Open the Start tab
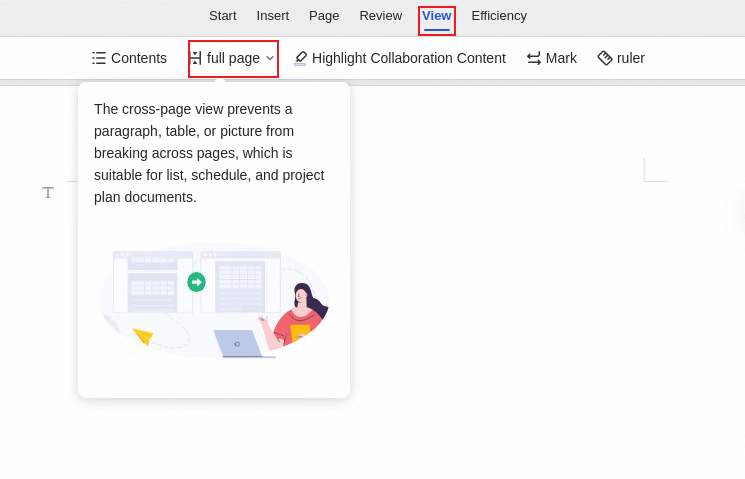This screenshot has height=479, width=745. pyautogui.click(x=222, y=16)
